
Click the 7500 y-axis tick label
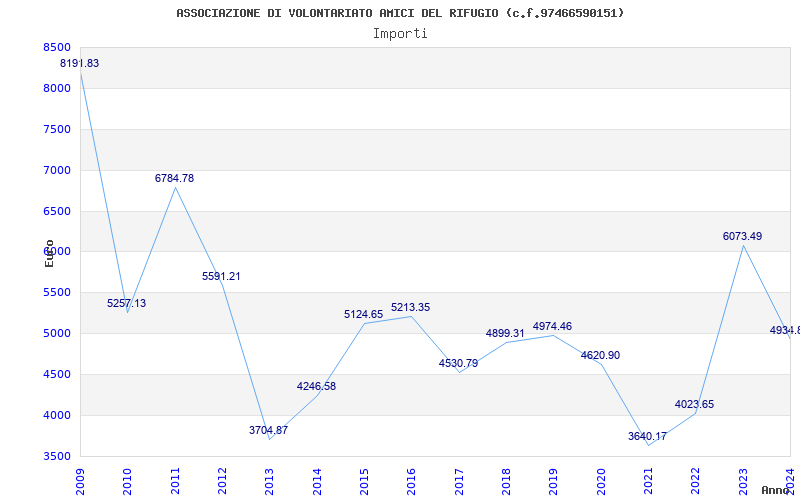tap(57, 129)
